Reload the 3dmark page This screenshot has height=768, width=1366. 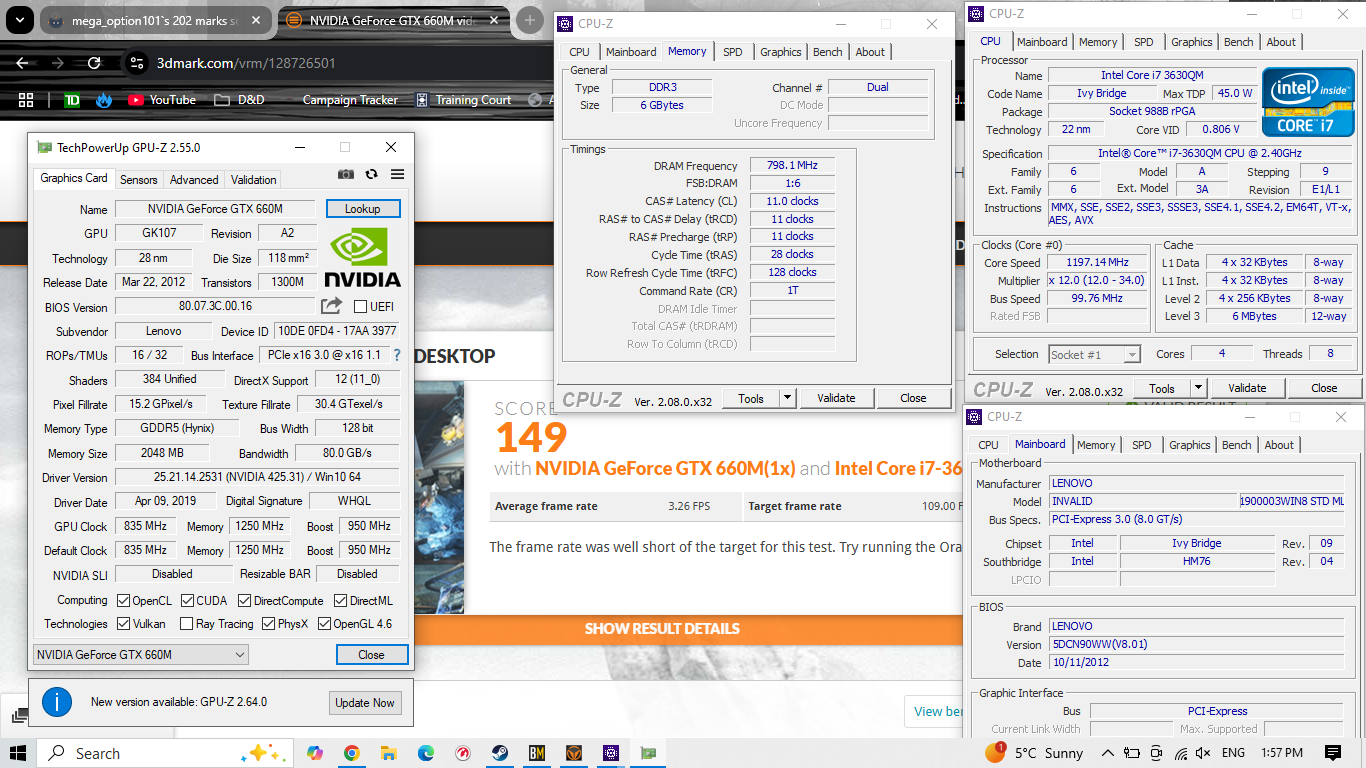pyautogui.click(x=94, y=63)
